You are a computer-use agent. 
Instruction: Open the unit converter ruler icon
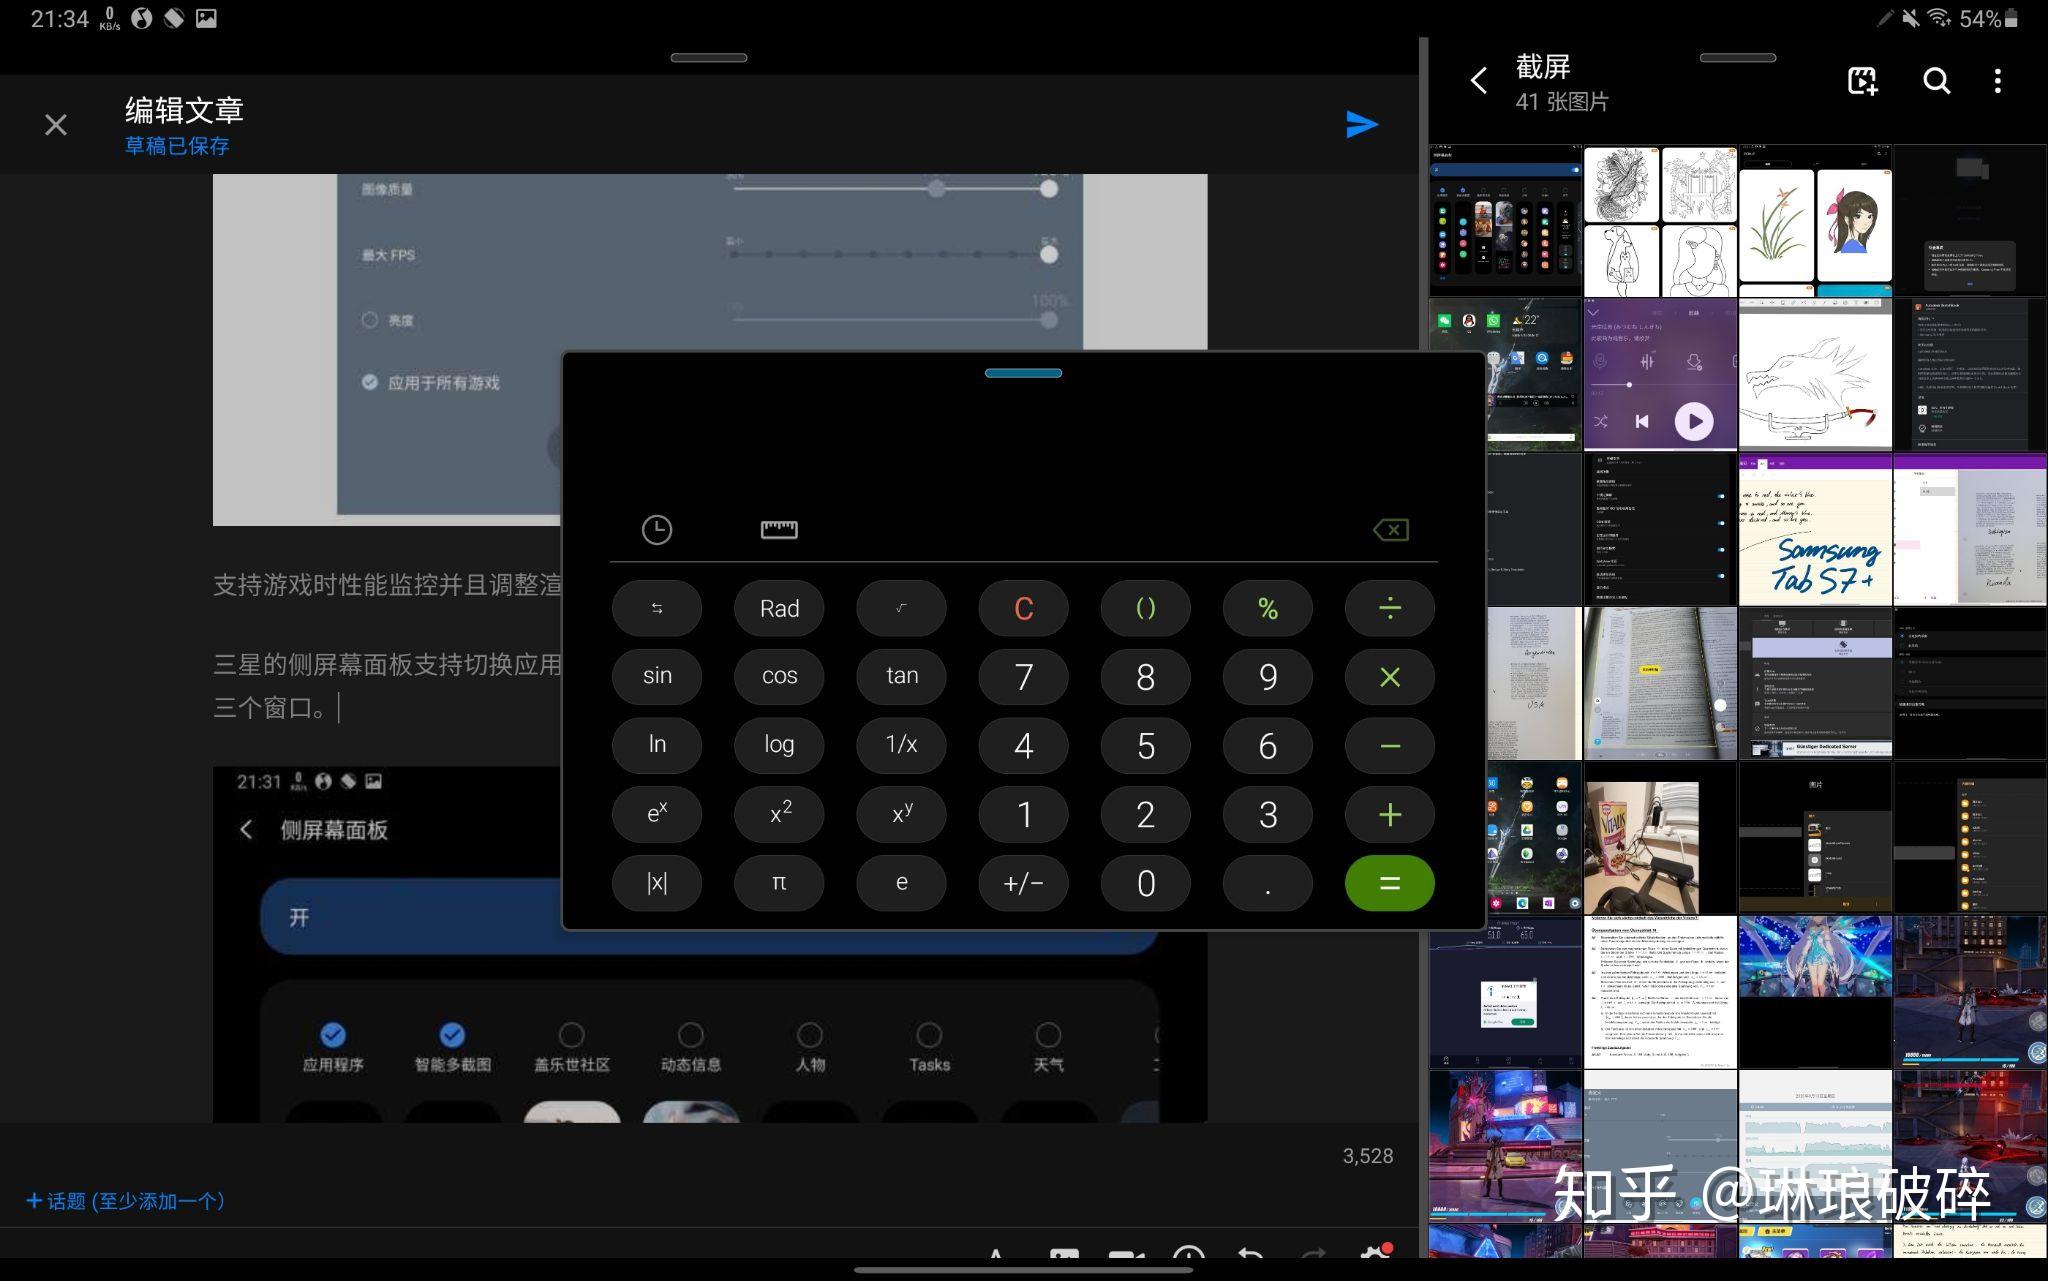click(x=778, y=530)
